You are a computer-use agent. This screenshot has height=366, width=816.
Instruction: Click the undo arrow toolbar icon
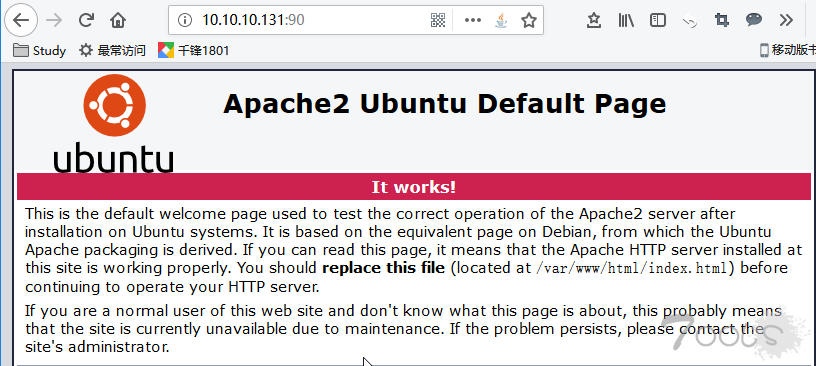(690, 21)
